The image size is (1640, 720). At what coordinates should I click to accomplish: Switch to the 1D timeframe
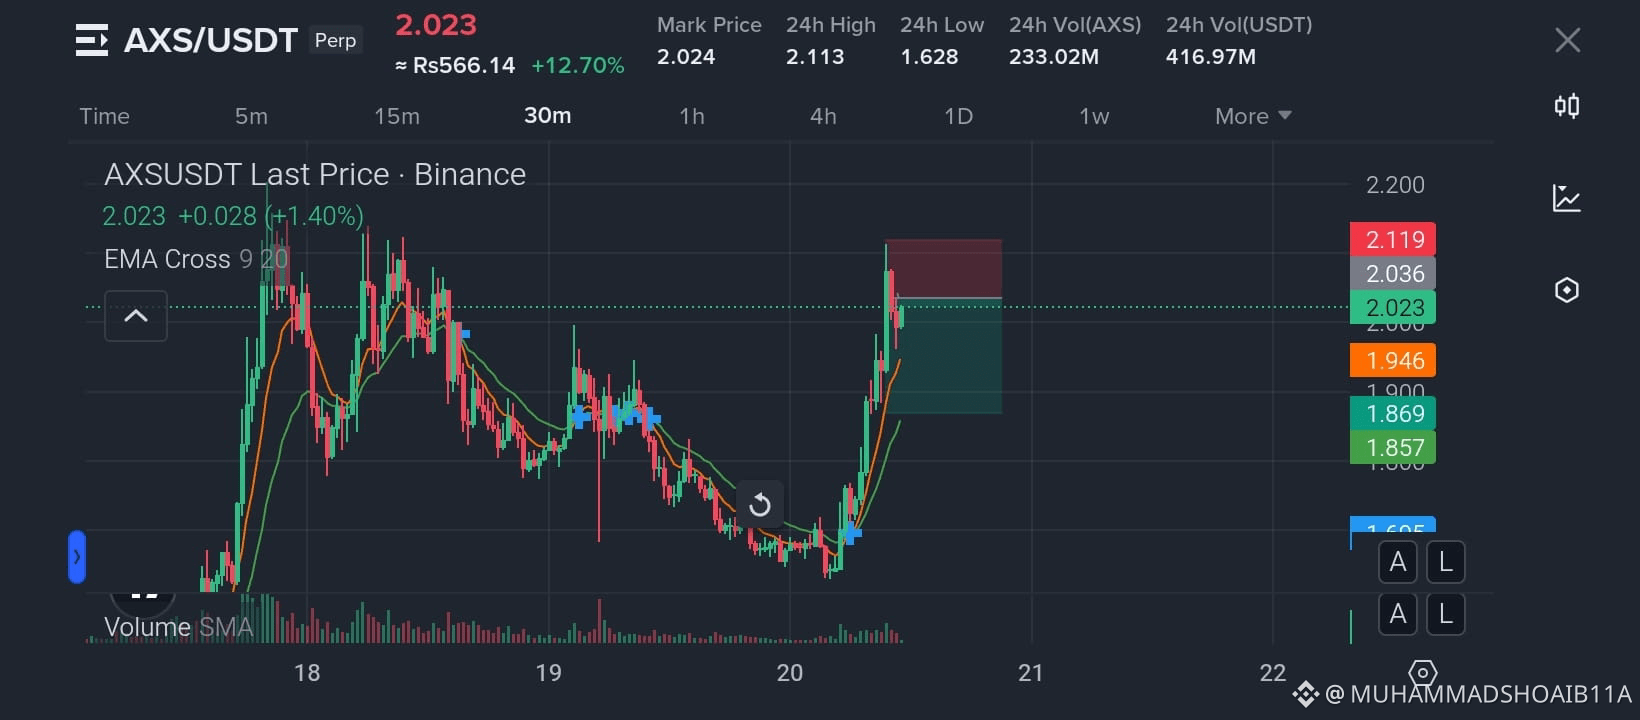tap(958, 116)
